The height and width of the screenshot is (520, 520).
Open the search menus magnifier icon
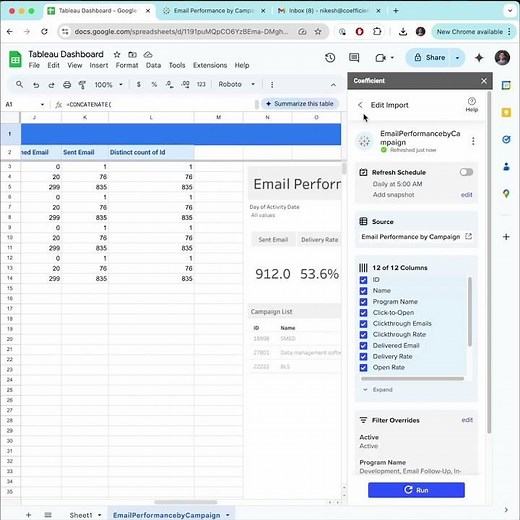20,84
